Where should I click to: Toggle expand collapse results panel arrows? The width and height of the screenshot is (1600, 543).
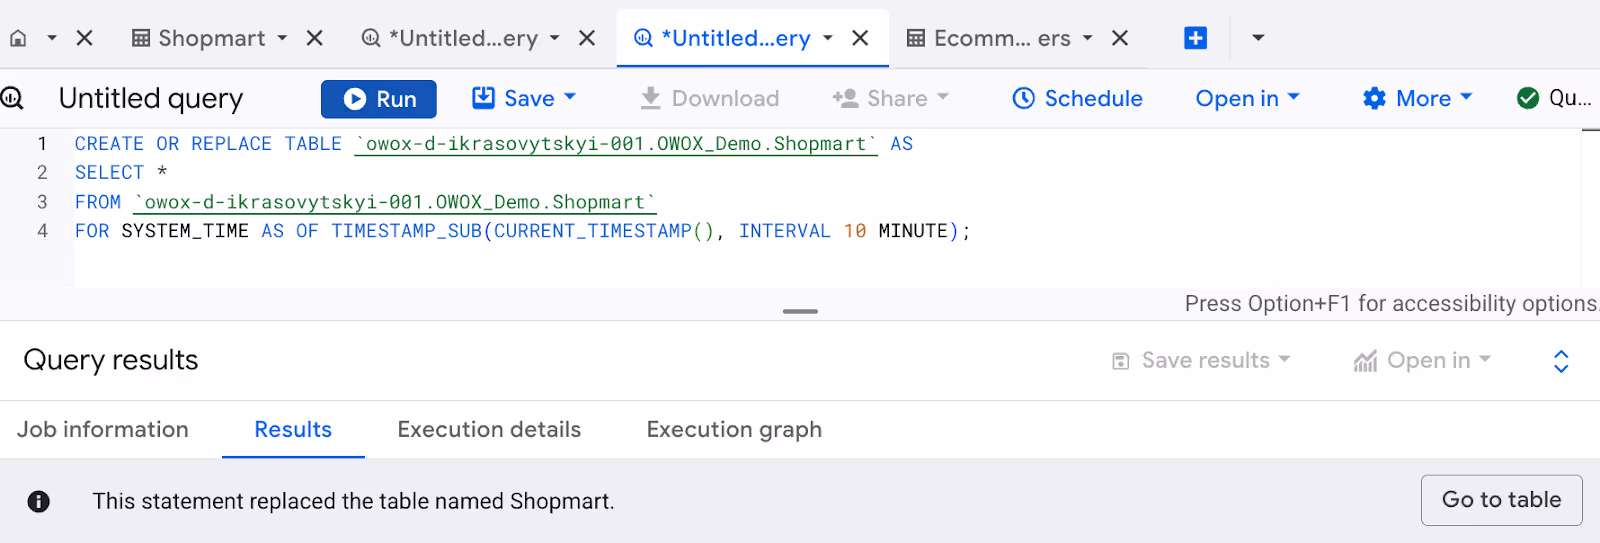pos(1561,361)
